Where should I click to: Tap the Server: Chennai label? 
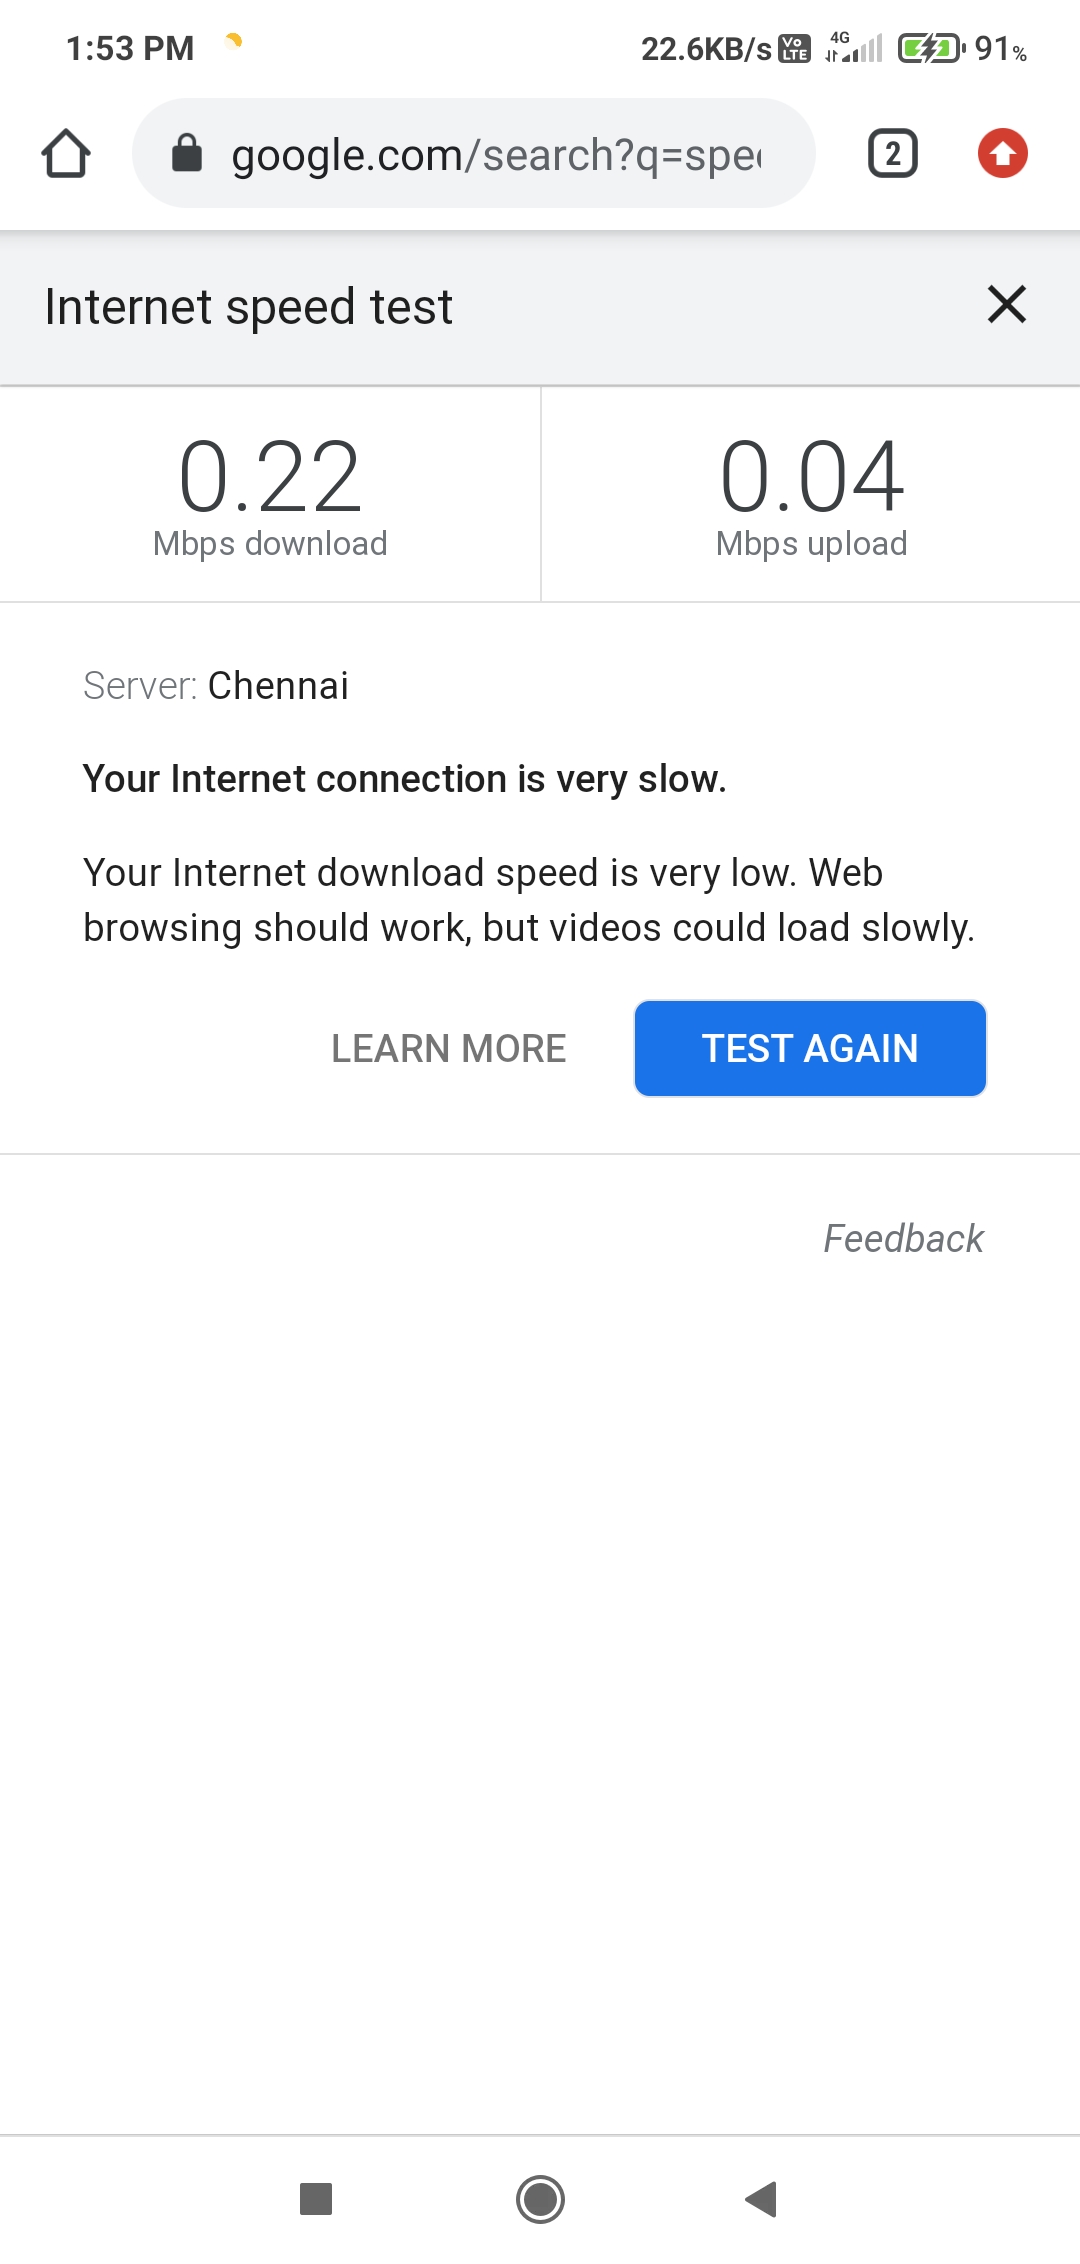point(216,686)
